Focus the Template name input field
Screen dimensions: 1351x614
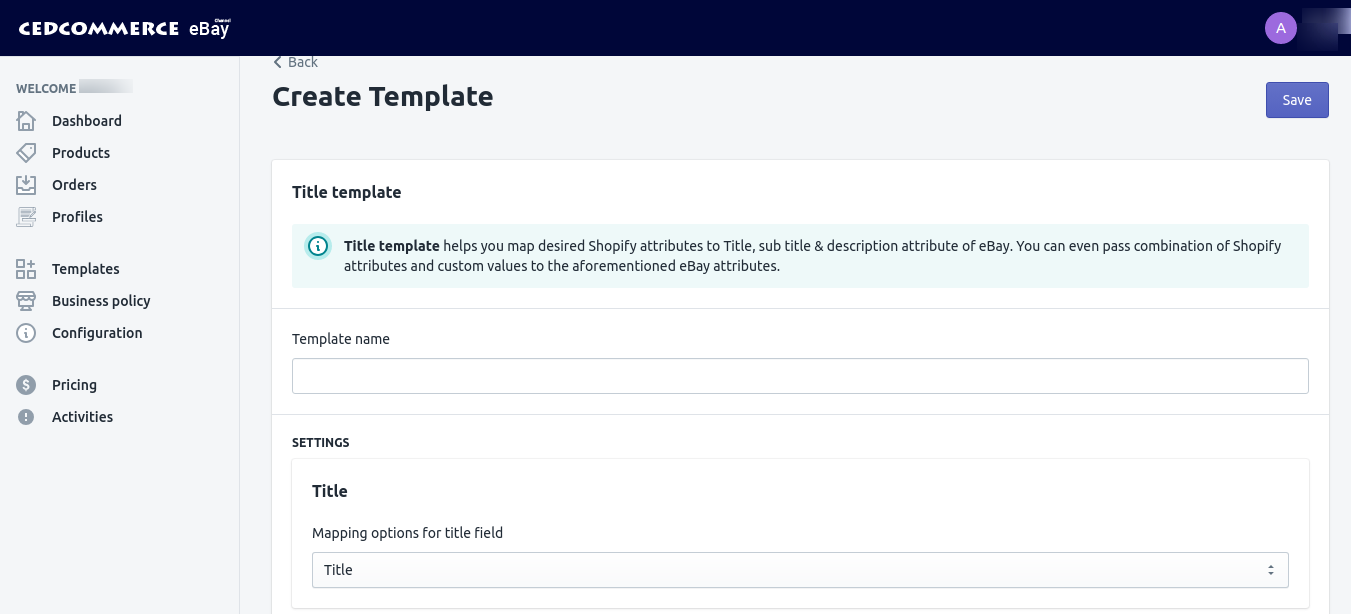click(x=800, y=376)
